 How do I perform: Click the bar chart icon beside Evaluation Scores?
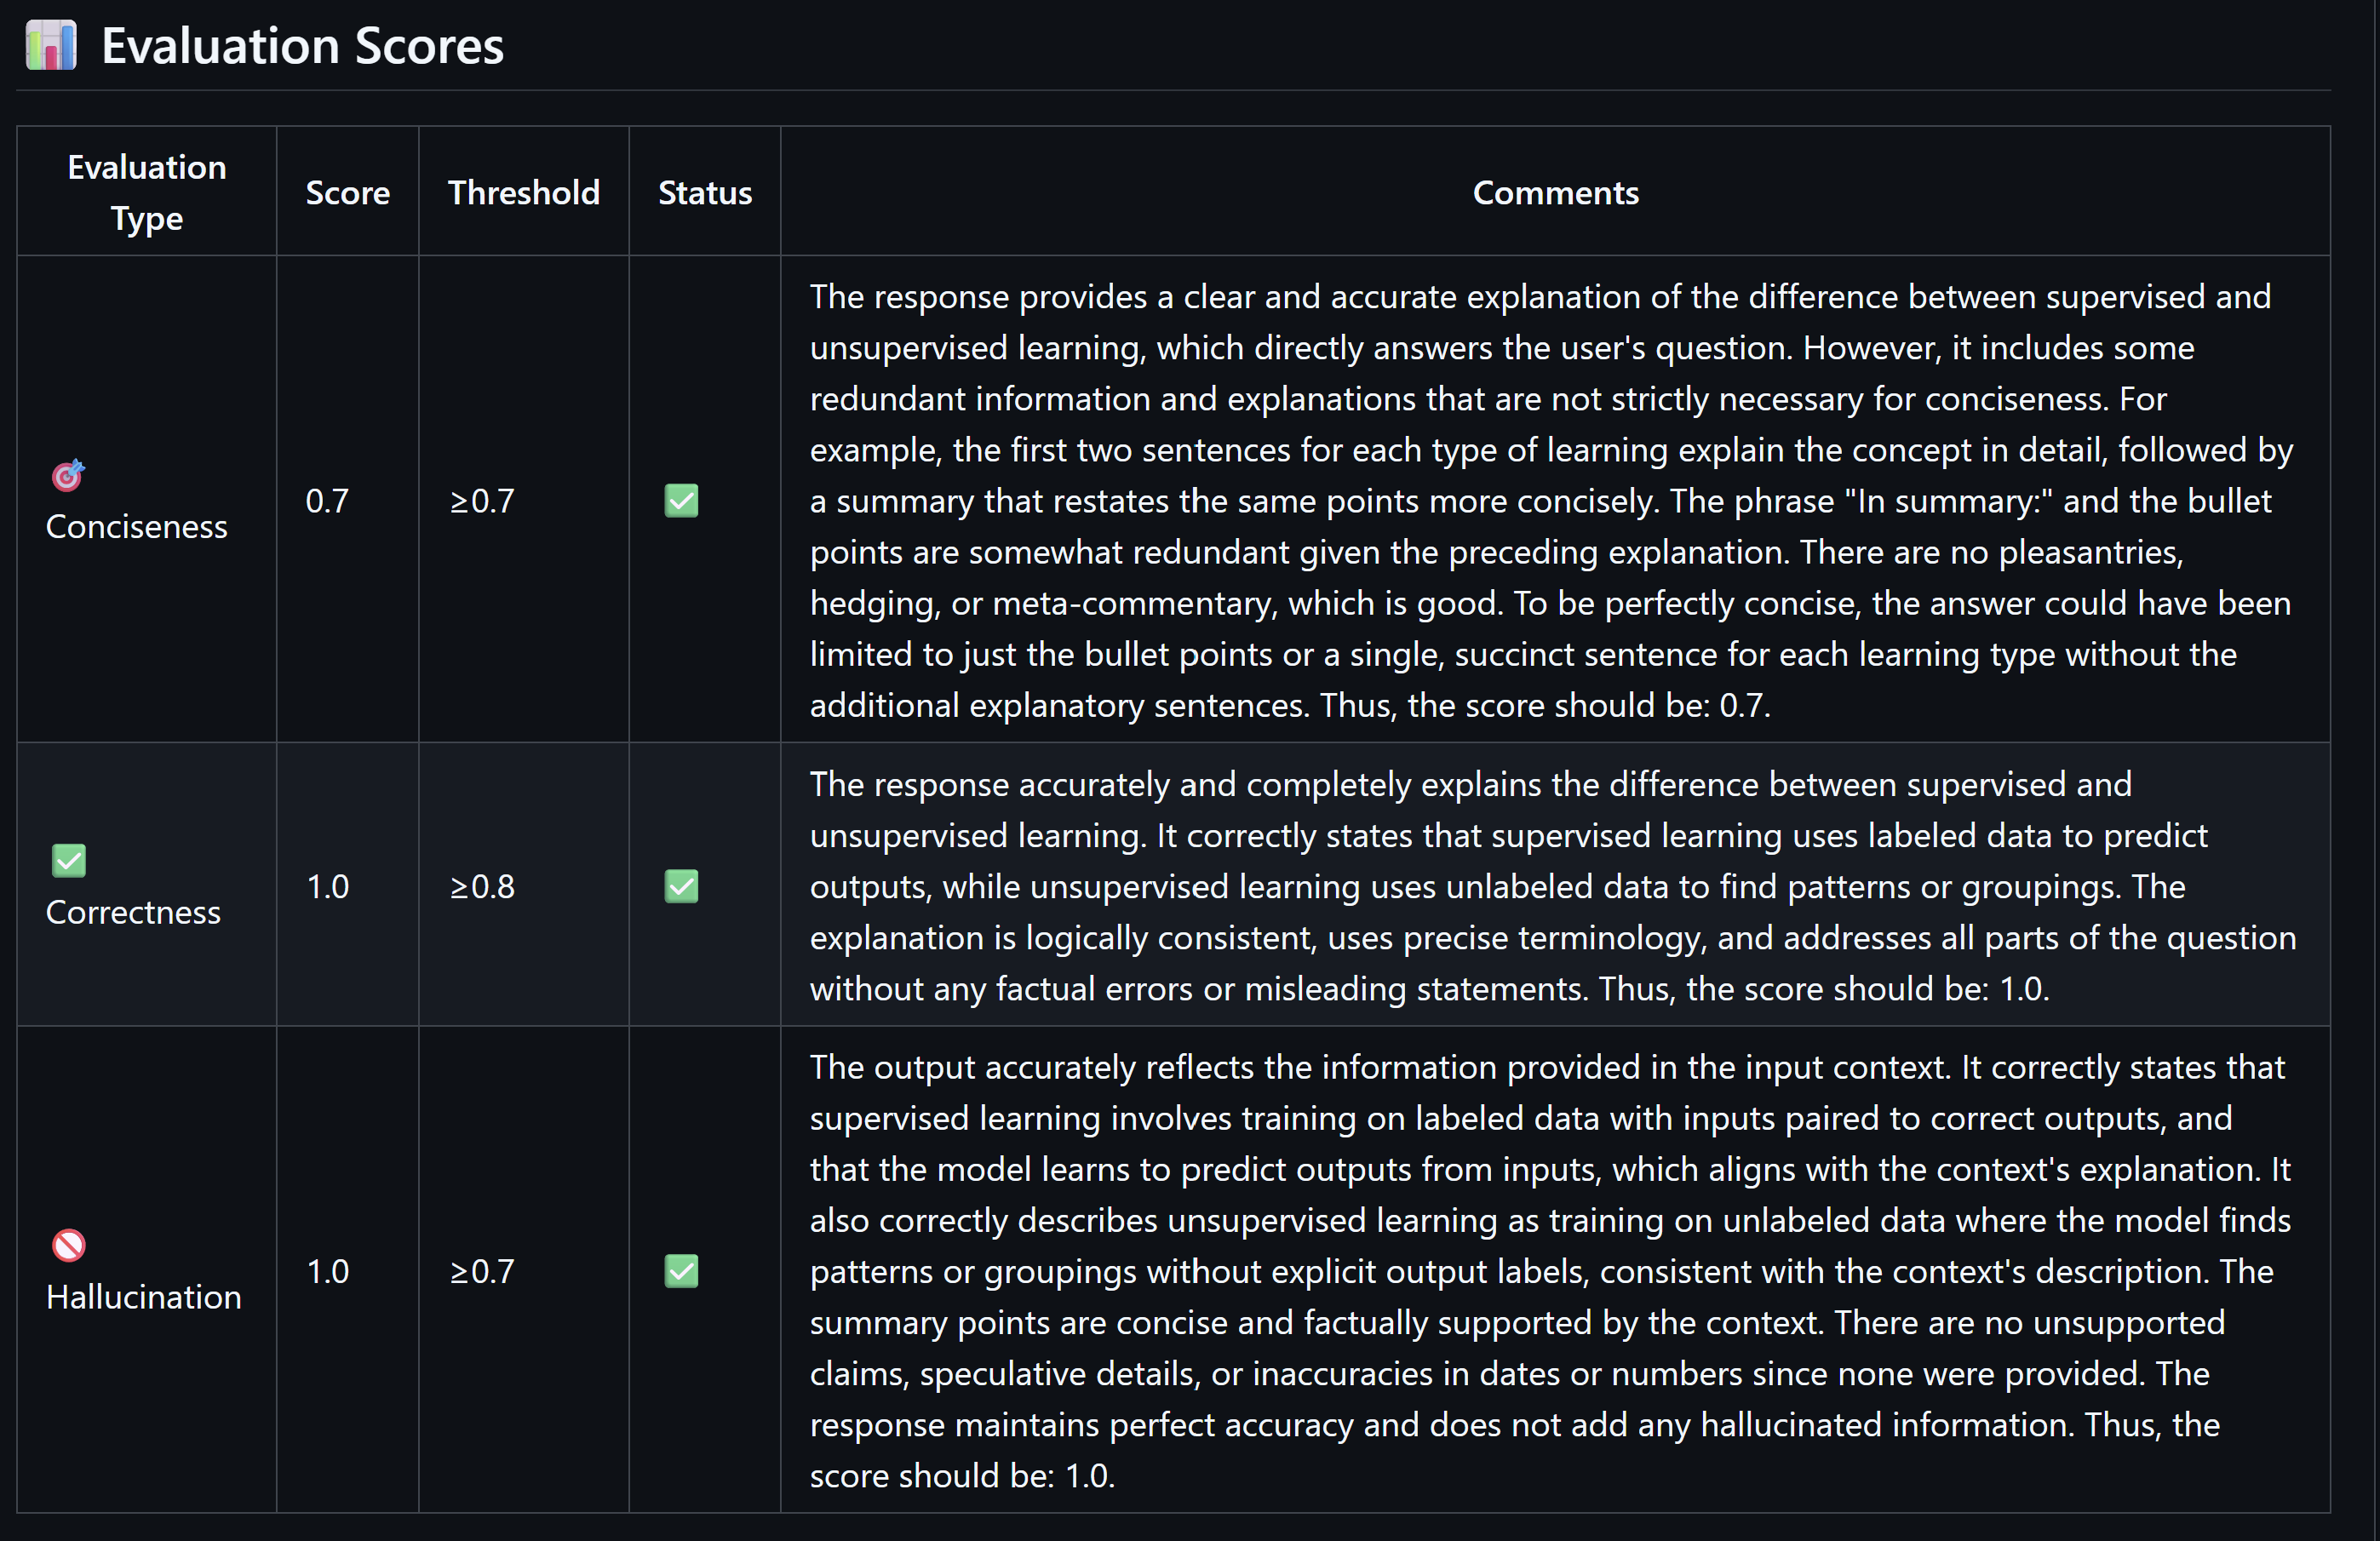(x=51, y=46)
